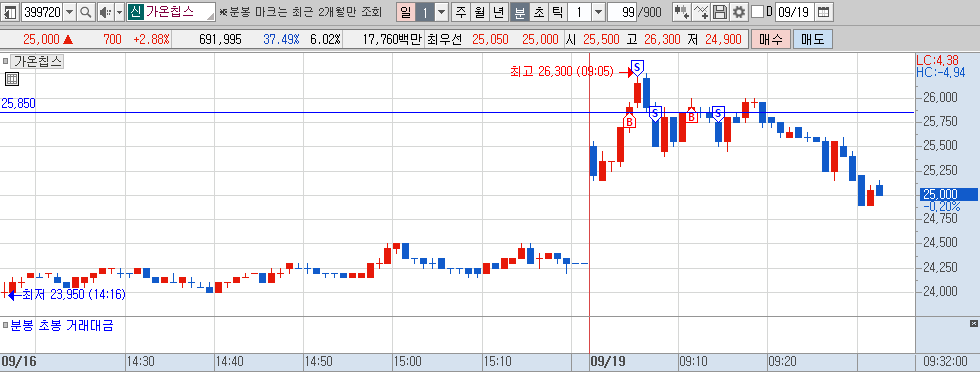Click the low price 24,900
Screen dimensions: 980x372
coord(722,39)
